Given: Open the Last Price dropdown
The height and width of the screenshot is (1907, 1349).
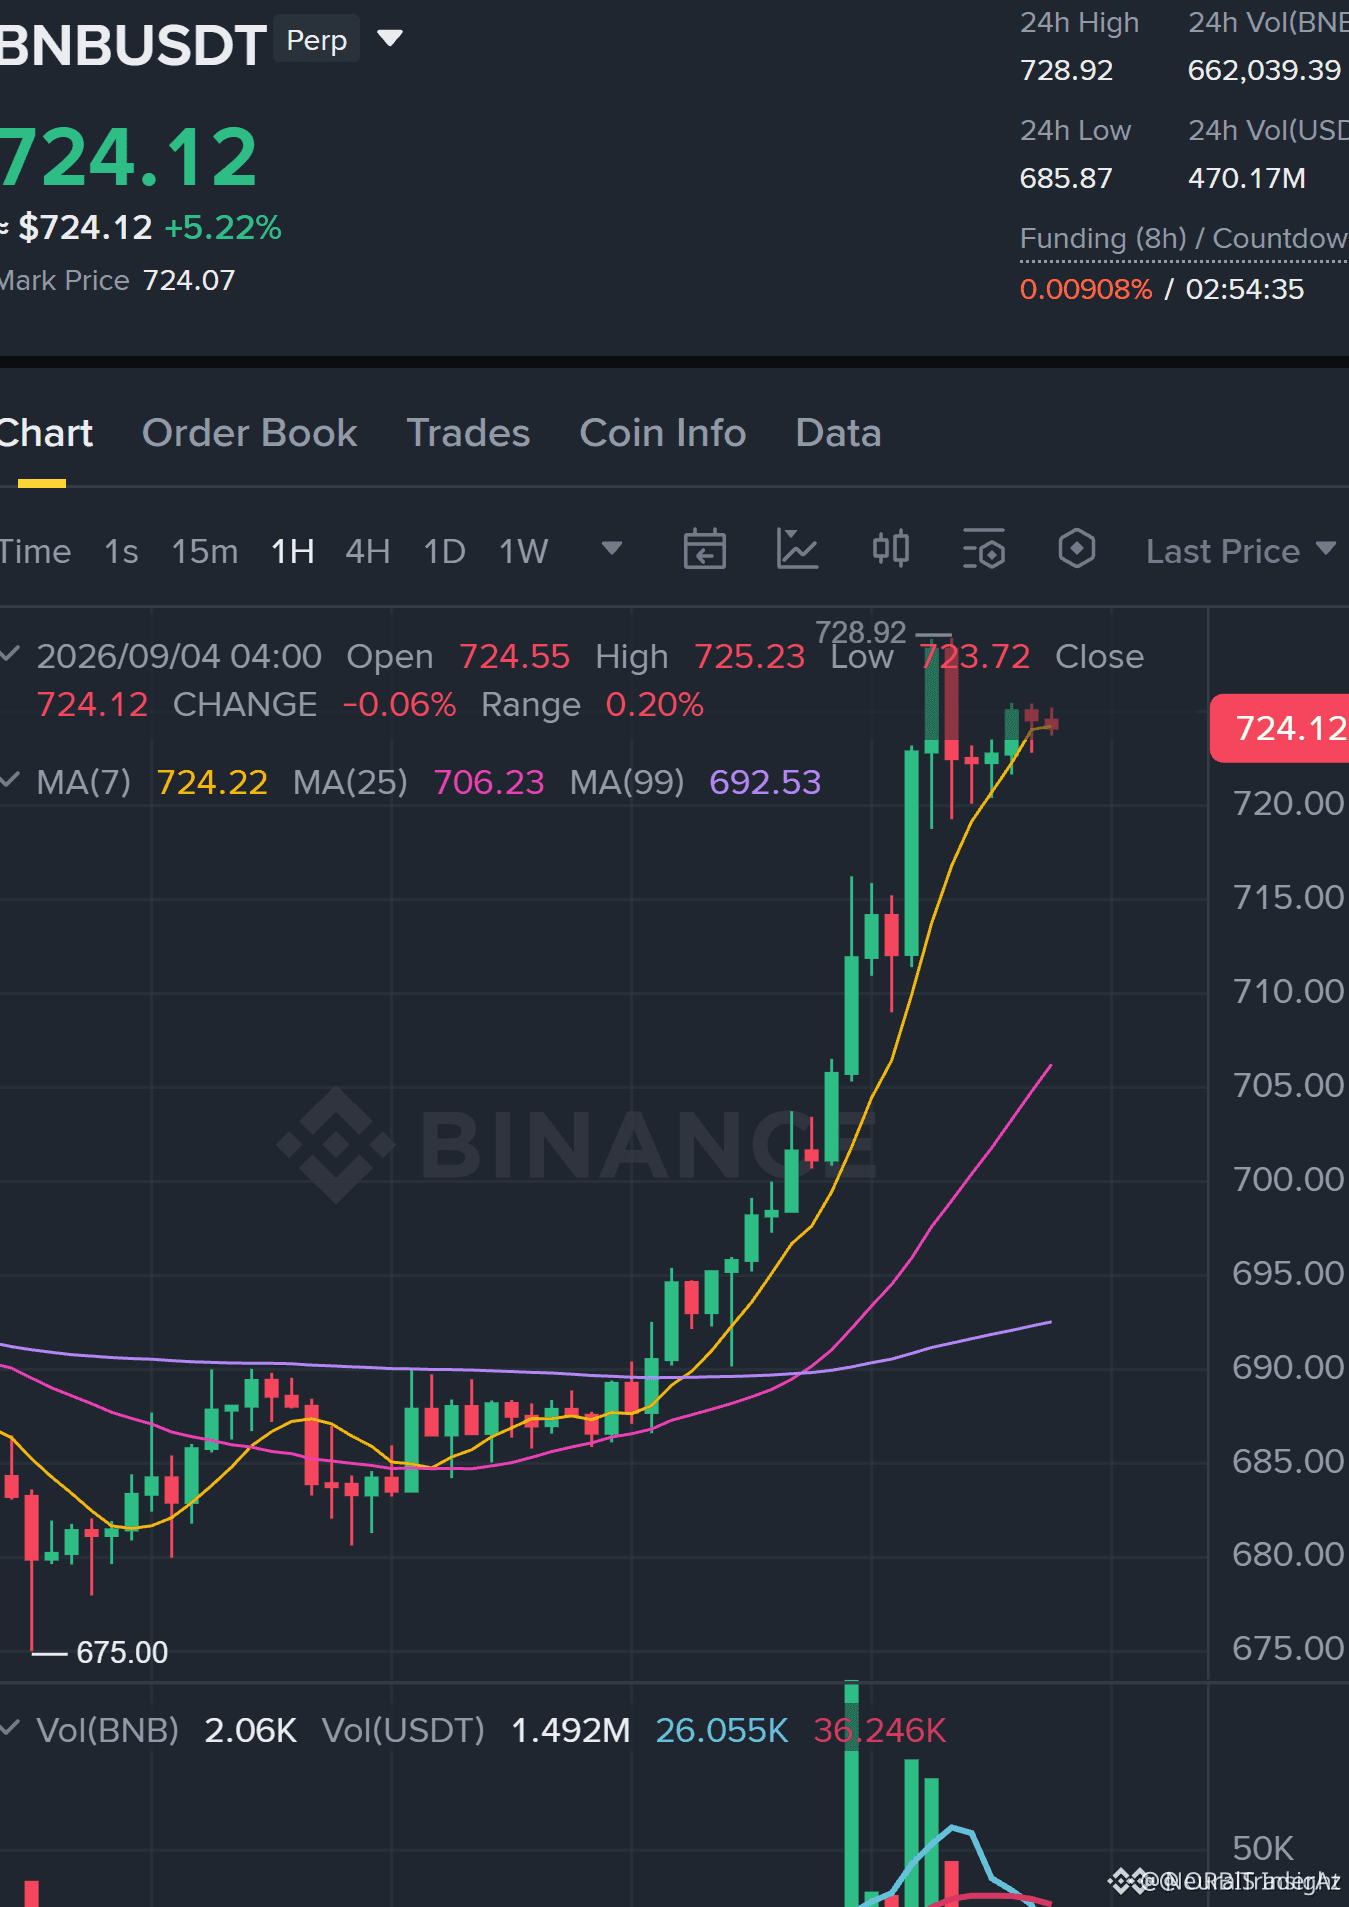Looking at the screenshot, I should [x=1240, y=551].
